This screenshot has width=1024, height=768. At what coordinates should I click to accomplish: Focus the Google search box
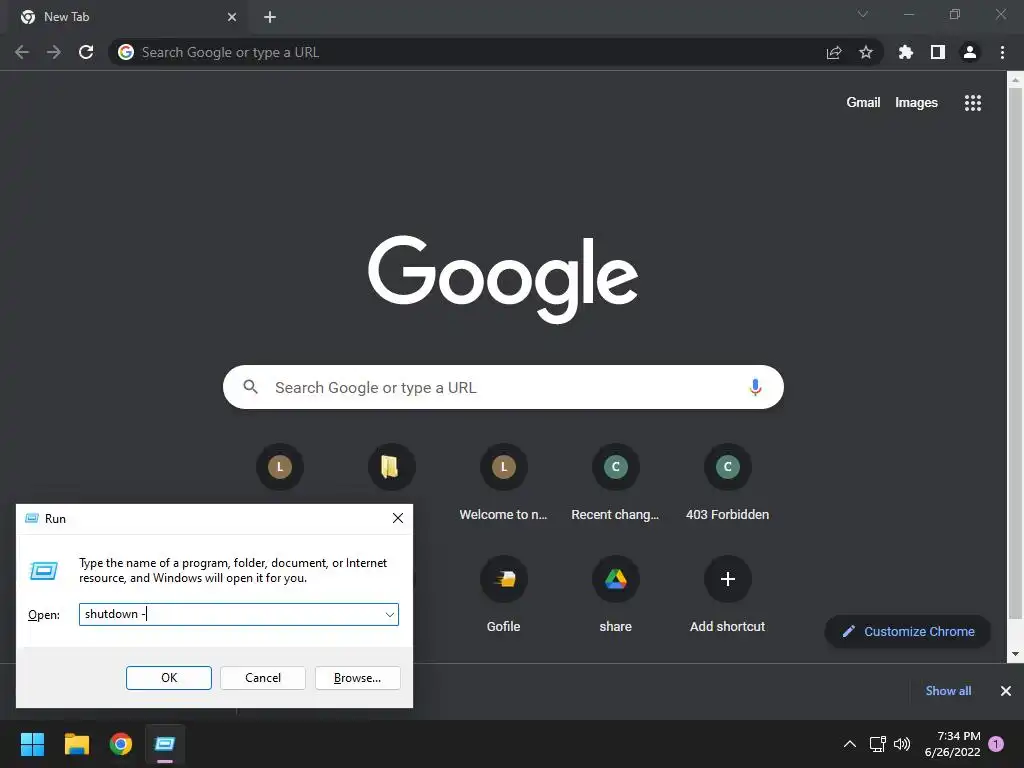pos(503,387)
